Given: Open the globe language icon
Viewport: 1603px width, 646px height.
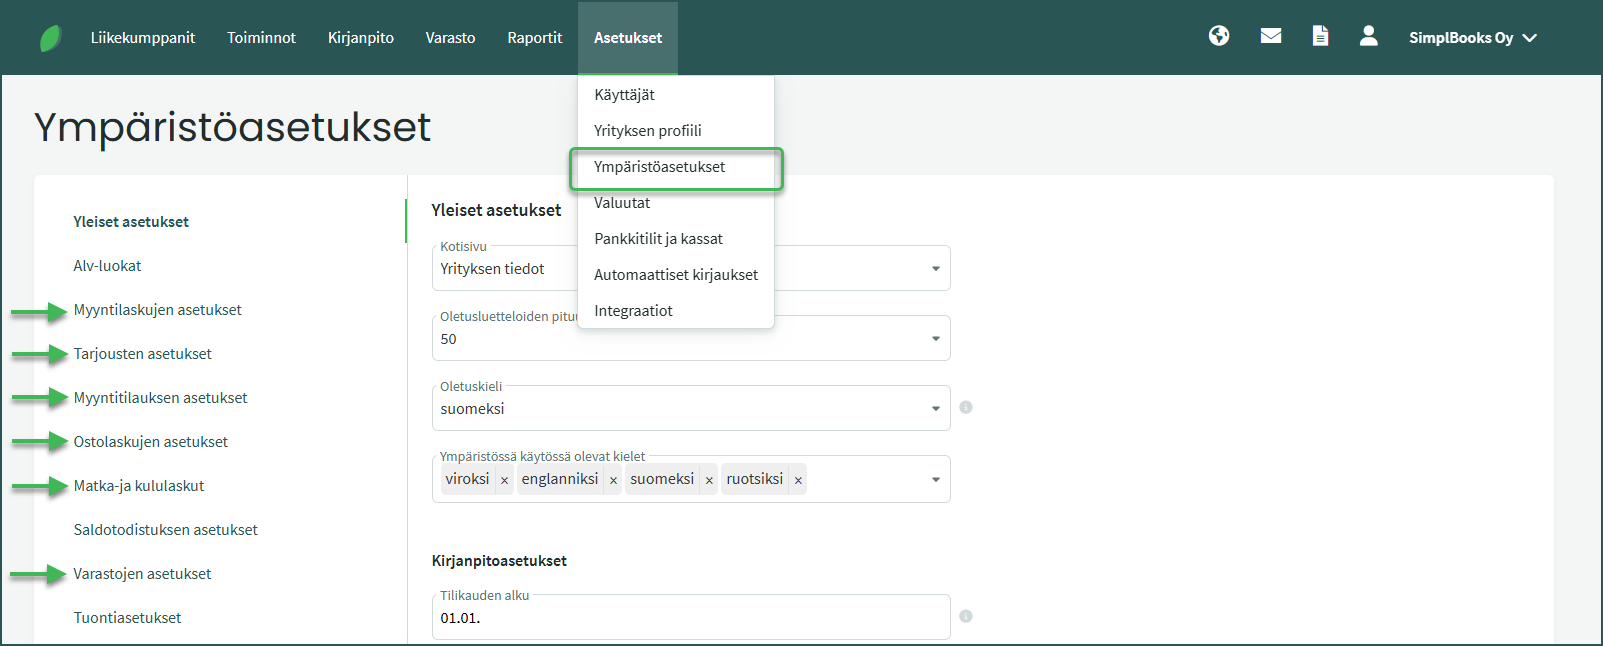Looking at the screenshot, I should click(1219, 36).
